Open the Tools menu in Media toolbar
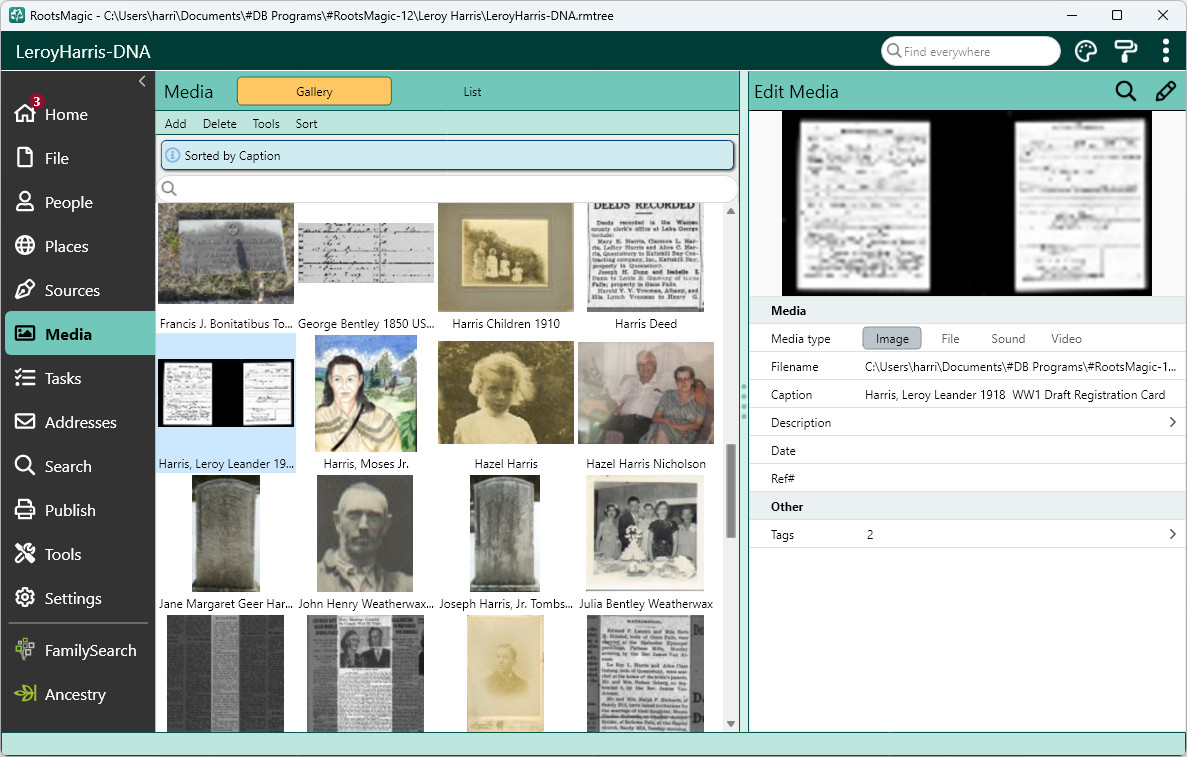Viewport: 1187px width, 757px height. (x=266, y=123)
